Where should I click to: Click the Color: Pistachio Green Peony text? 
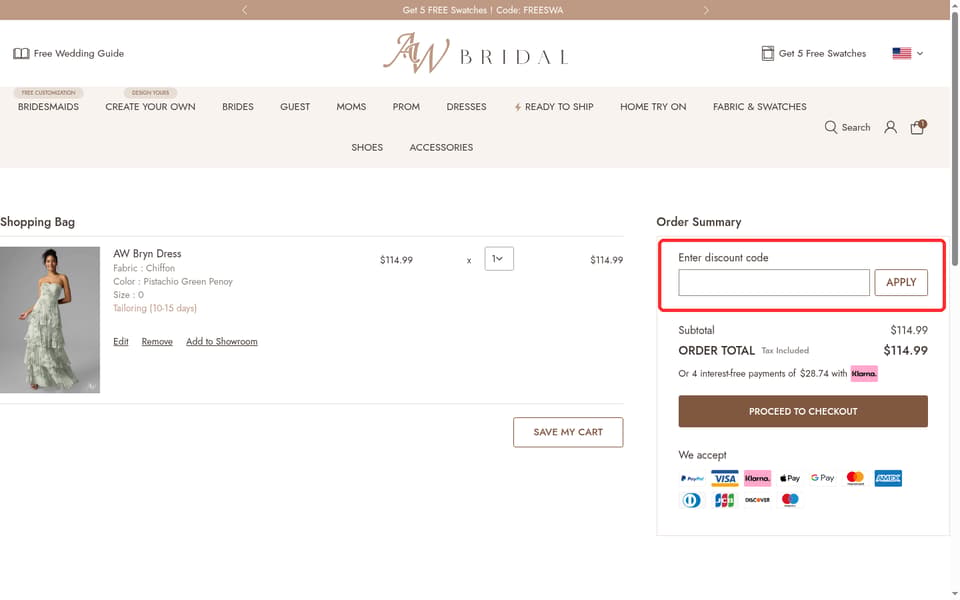[173, 282]
